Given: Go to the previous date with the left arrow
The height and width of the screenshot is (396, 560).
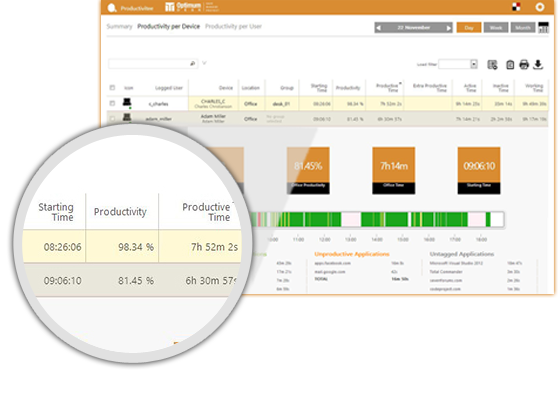Looking at the screenshot, I should [x=379, y=28].
